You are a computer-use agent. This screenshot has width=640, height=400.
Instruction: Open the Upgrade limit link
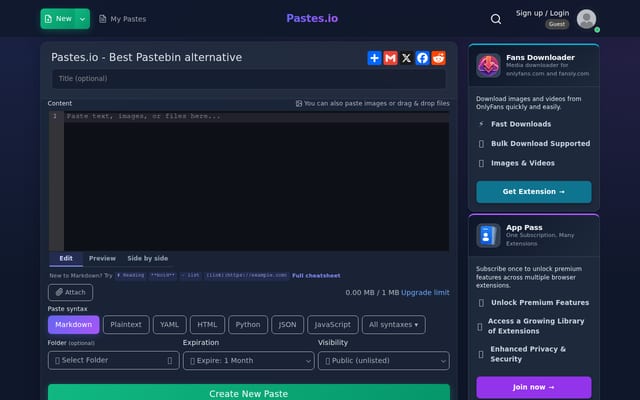(x=425, y=293)
